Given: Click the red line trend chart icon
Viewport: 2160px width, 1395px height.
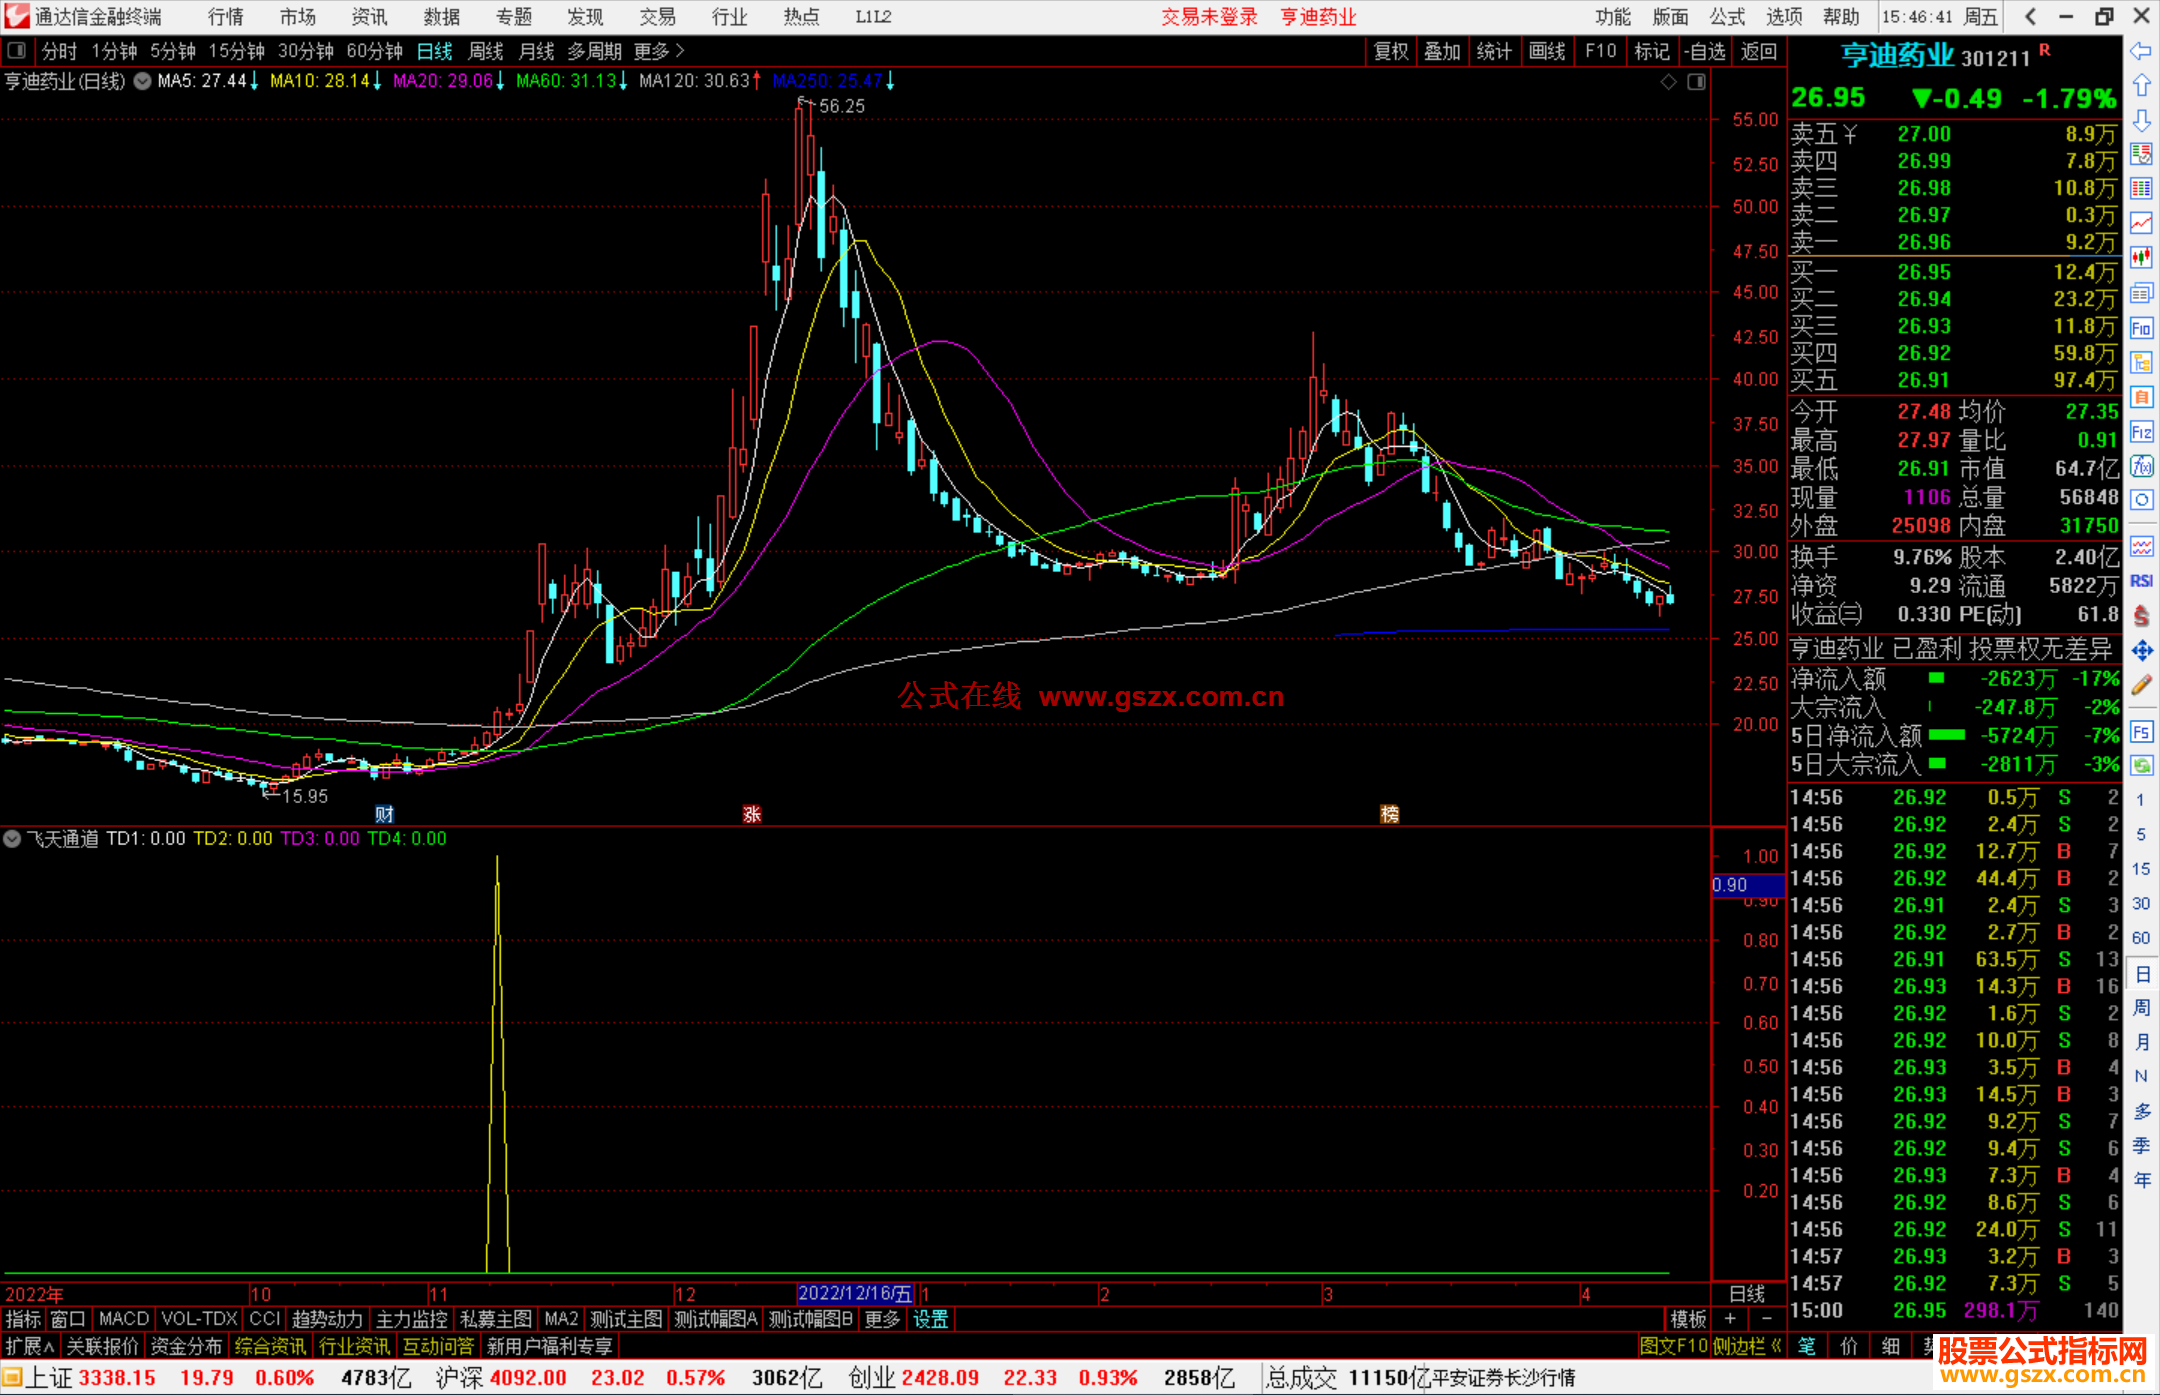Looking at the screenshot, I should click(2141, 223).
